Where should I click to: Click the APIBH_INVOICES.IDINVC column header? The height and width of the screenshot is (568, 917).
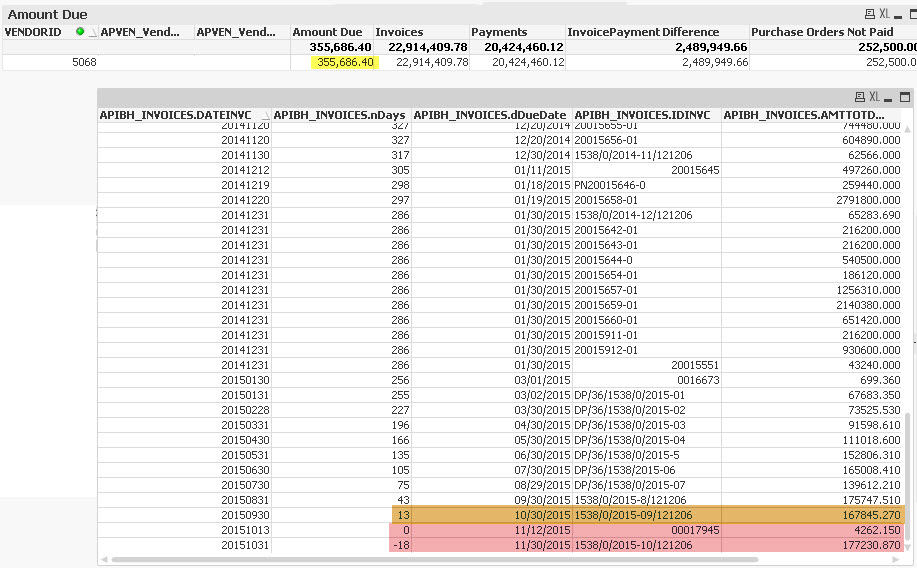coord(642,115)
